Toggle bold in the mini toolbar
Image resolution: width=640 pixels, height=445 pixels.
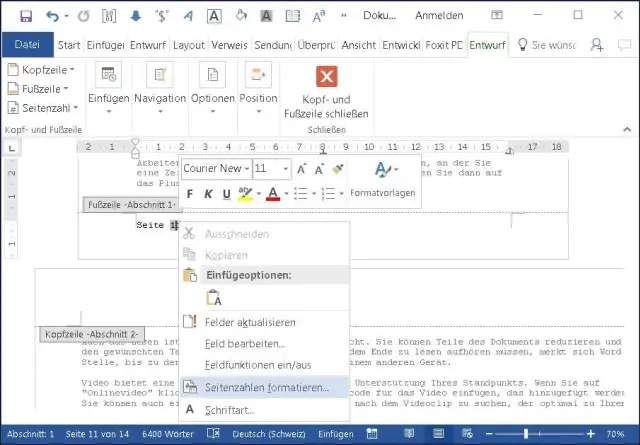pyautogui.click(x=191, y=194)
